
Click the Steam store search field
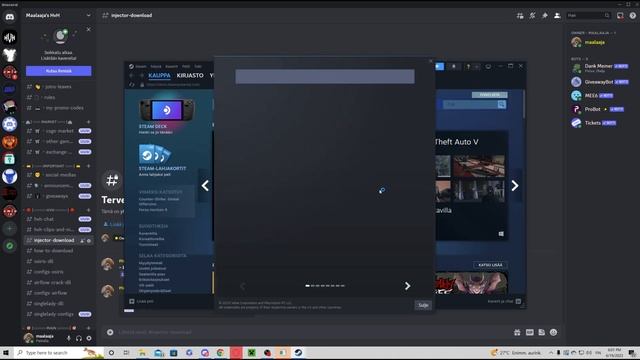coord(470,104)
